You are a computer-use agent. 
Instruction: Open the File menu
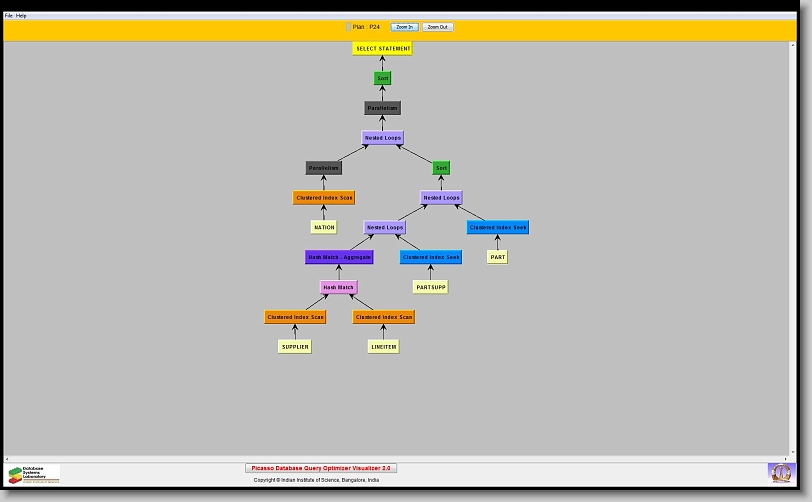[x=9, y=16]
